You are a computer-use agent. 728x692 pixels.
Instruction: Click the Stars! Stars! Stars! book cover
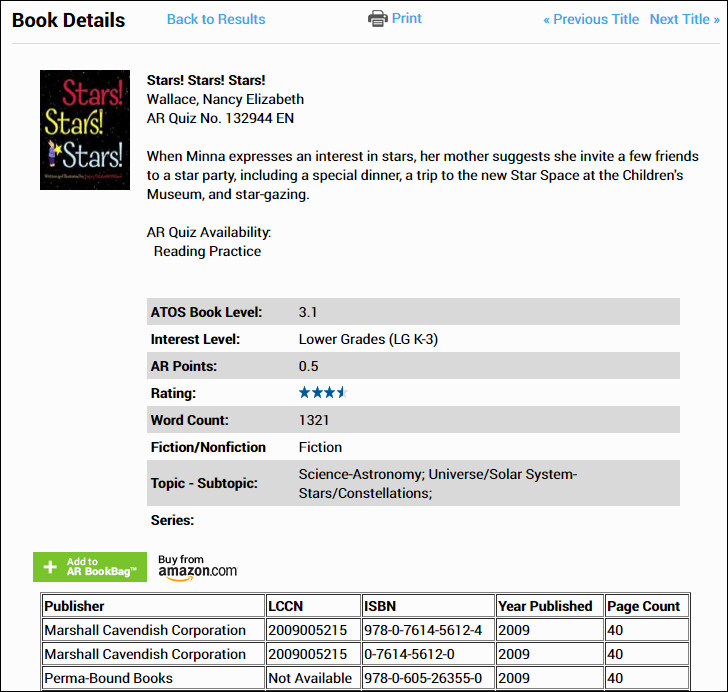pos(85,130)
